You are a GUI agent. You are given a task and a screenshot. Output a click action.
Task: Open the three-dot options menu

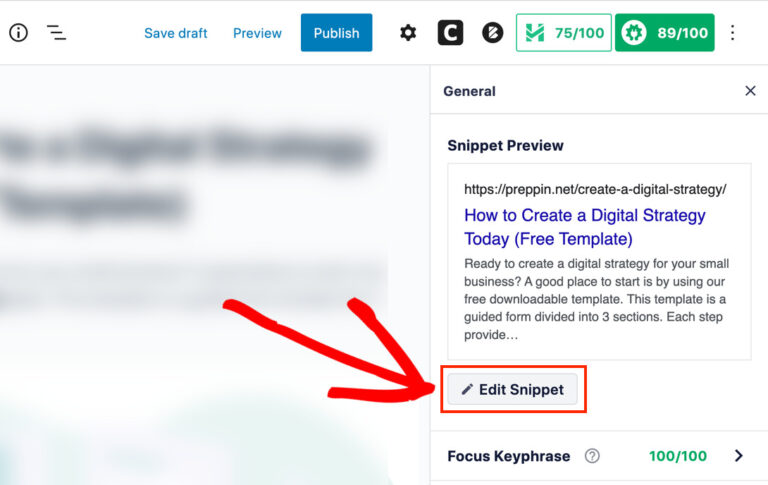[732, 33]
